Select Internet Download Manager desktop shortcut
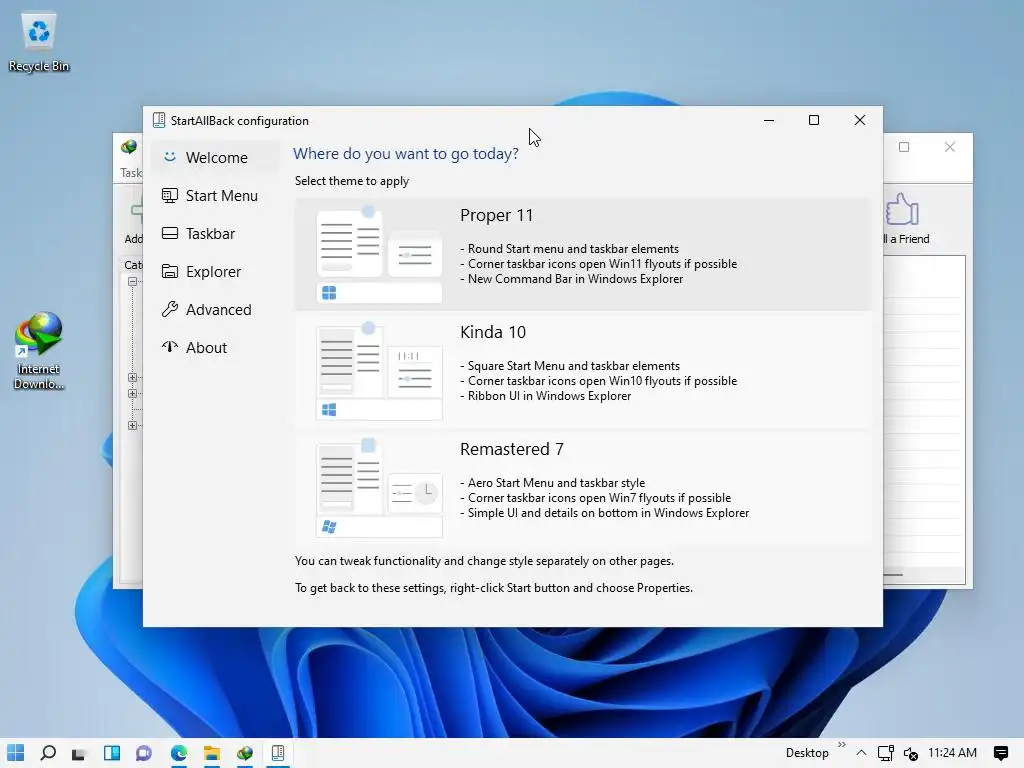The image size is (1024, 768). pyautogui.click(x=39, y=351)
